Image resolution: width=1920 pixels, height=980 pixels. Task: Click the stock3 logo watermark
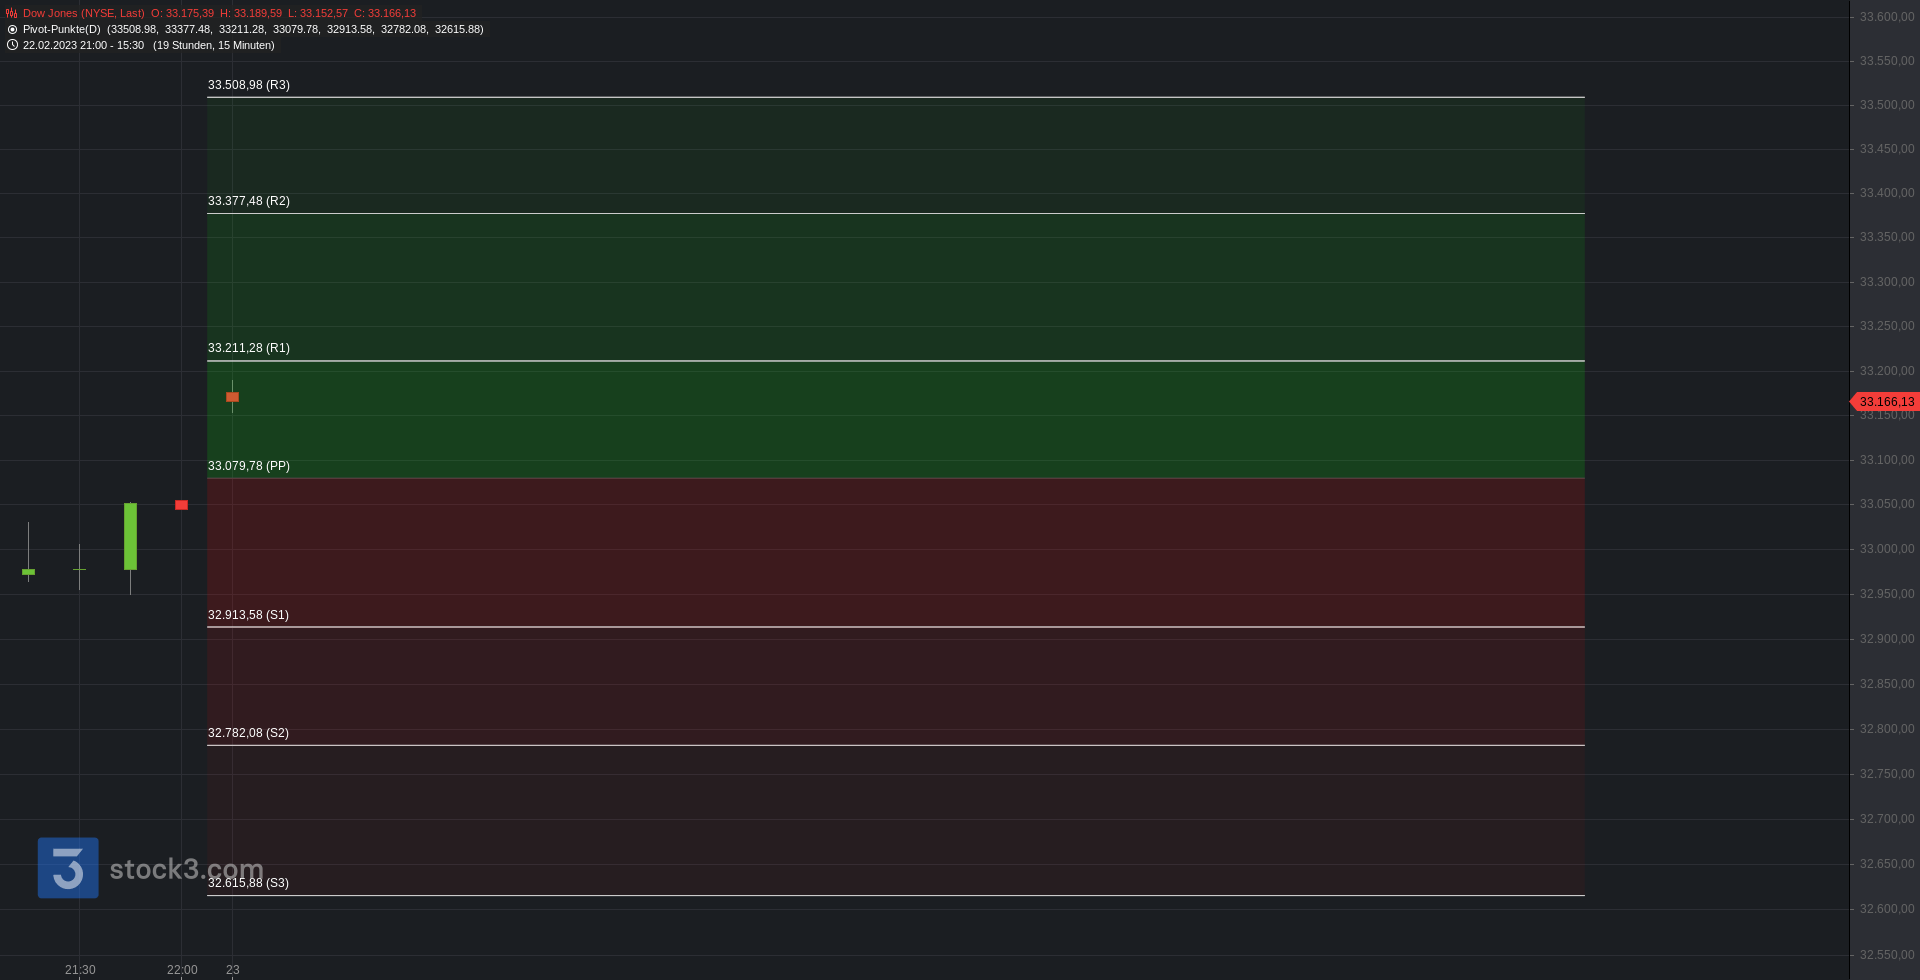point(151,868)
